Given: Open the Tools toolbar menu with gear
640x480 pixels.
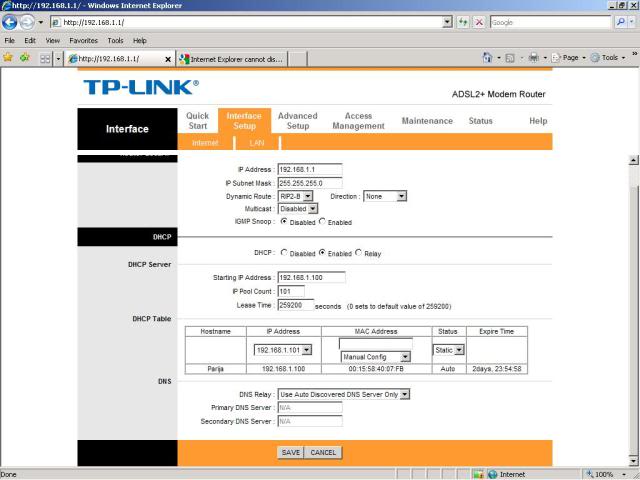Looking at the screenshot, I should point(608,58).
